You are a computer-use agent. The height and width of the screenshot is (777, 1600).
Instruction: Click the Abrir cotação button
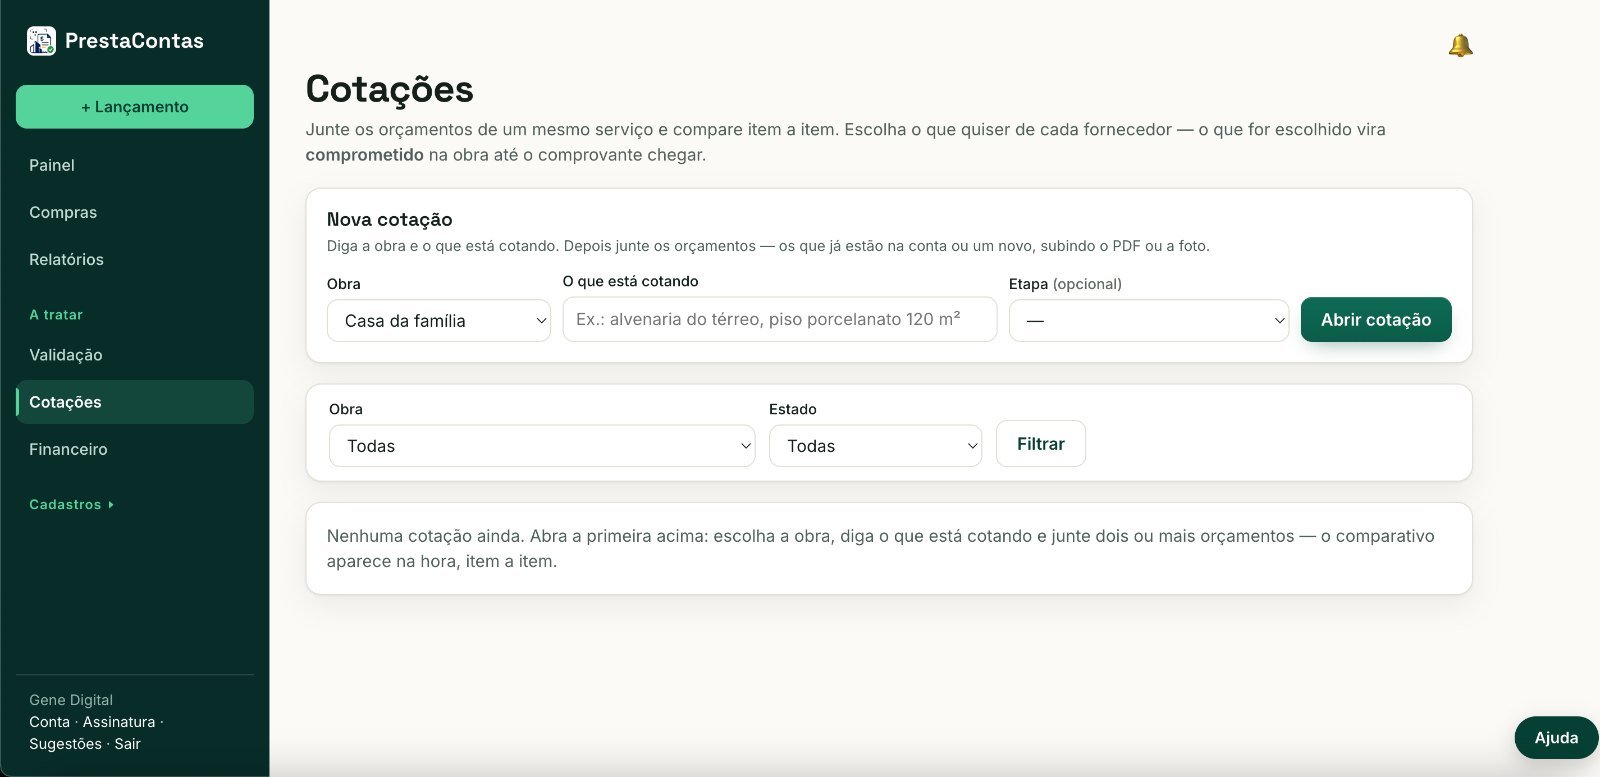tap(1376, 320)
